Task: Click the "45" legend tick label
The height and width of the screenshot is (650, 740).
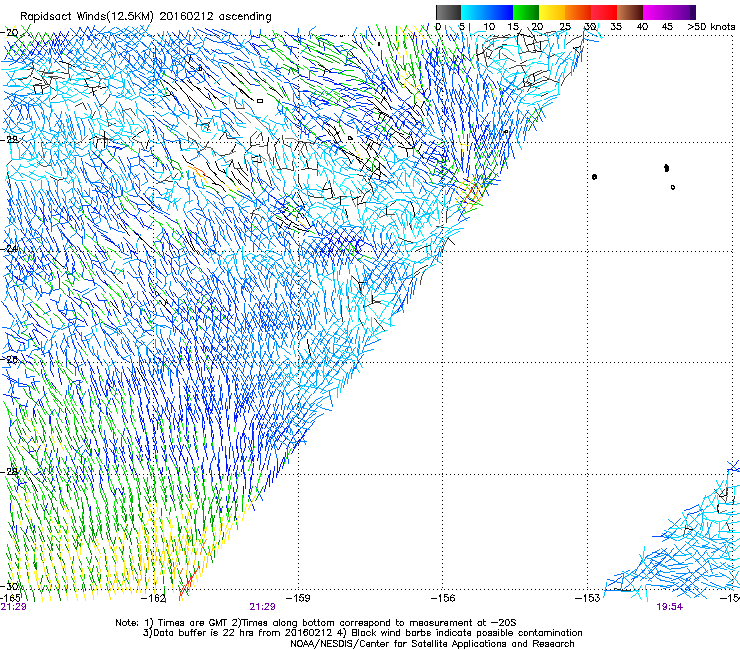Action: tap(667, 27)
